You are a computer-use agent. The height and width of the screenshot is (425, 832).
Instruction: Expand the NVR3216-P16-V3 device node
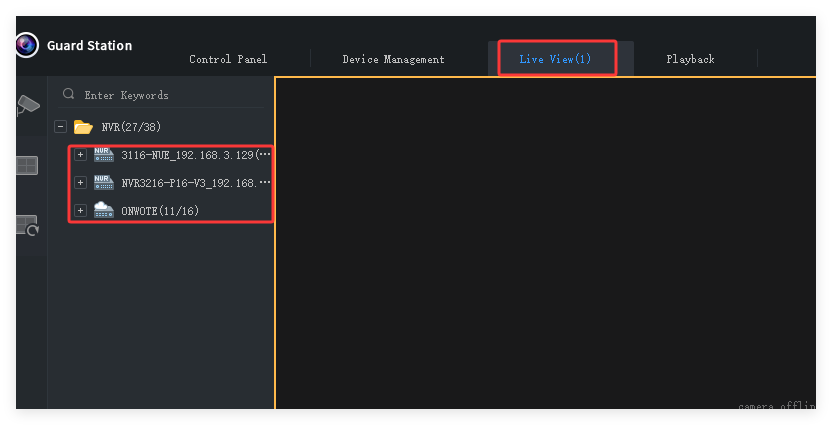80,183
